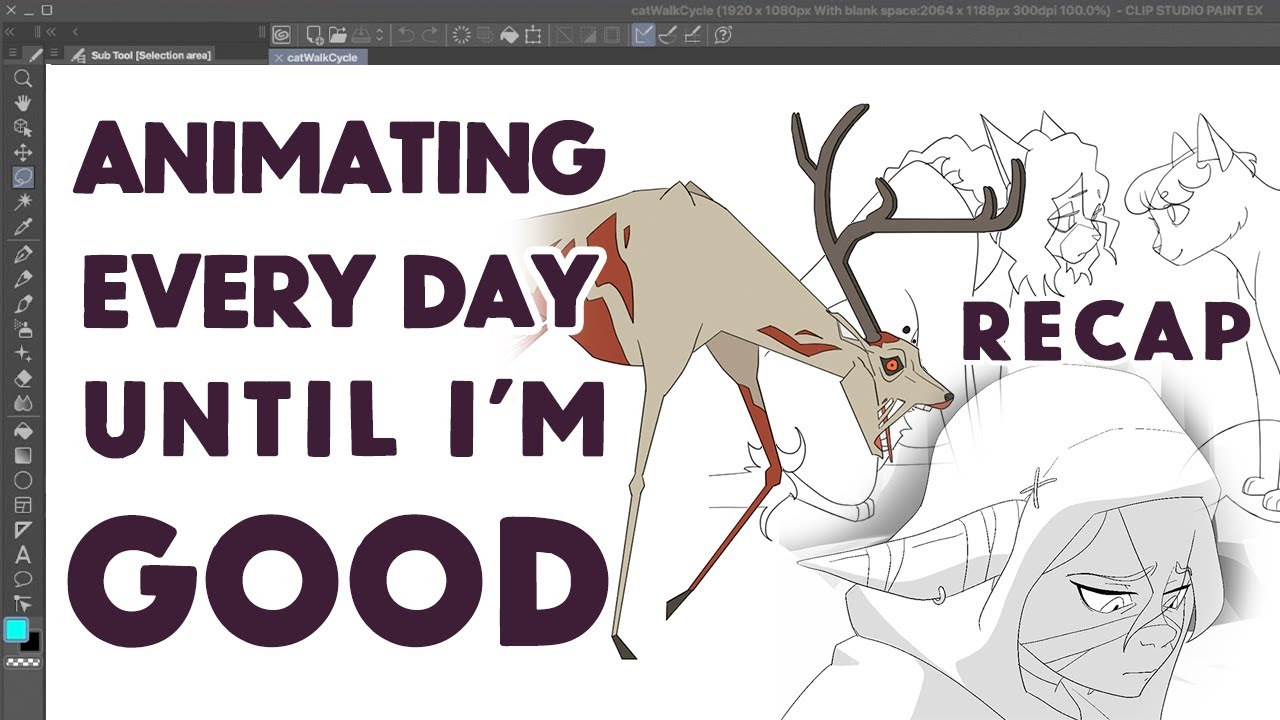Select the Balloon tool
Viewport: 1280px width, 720px height.
(x=22, y=579)
